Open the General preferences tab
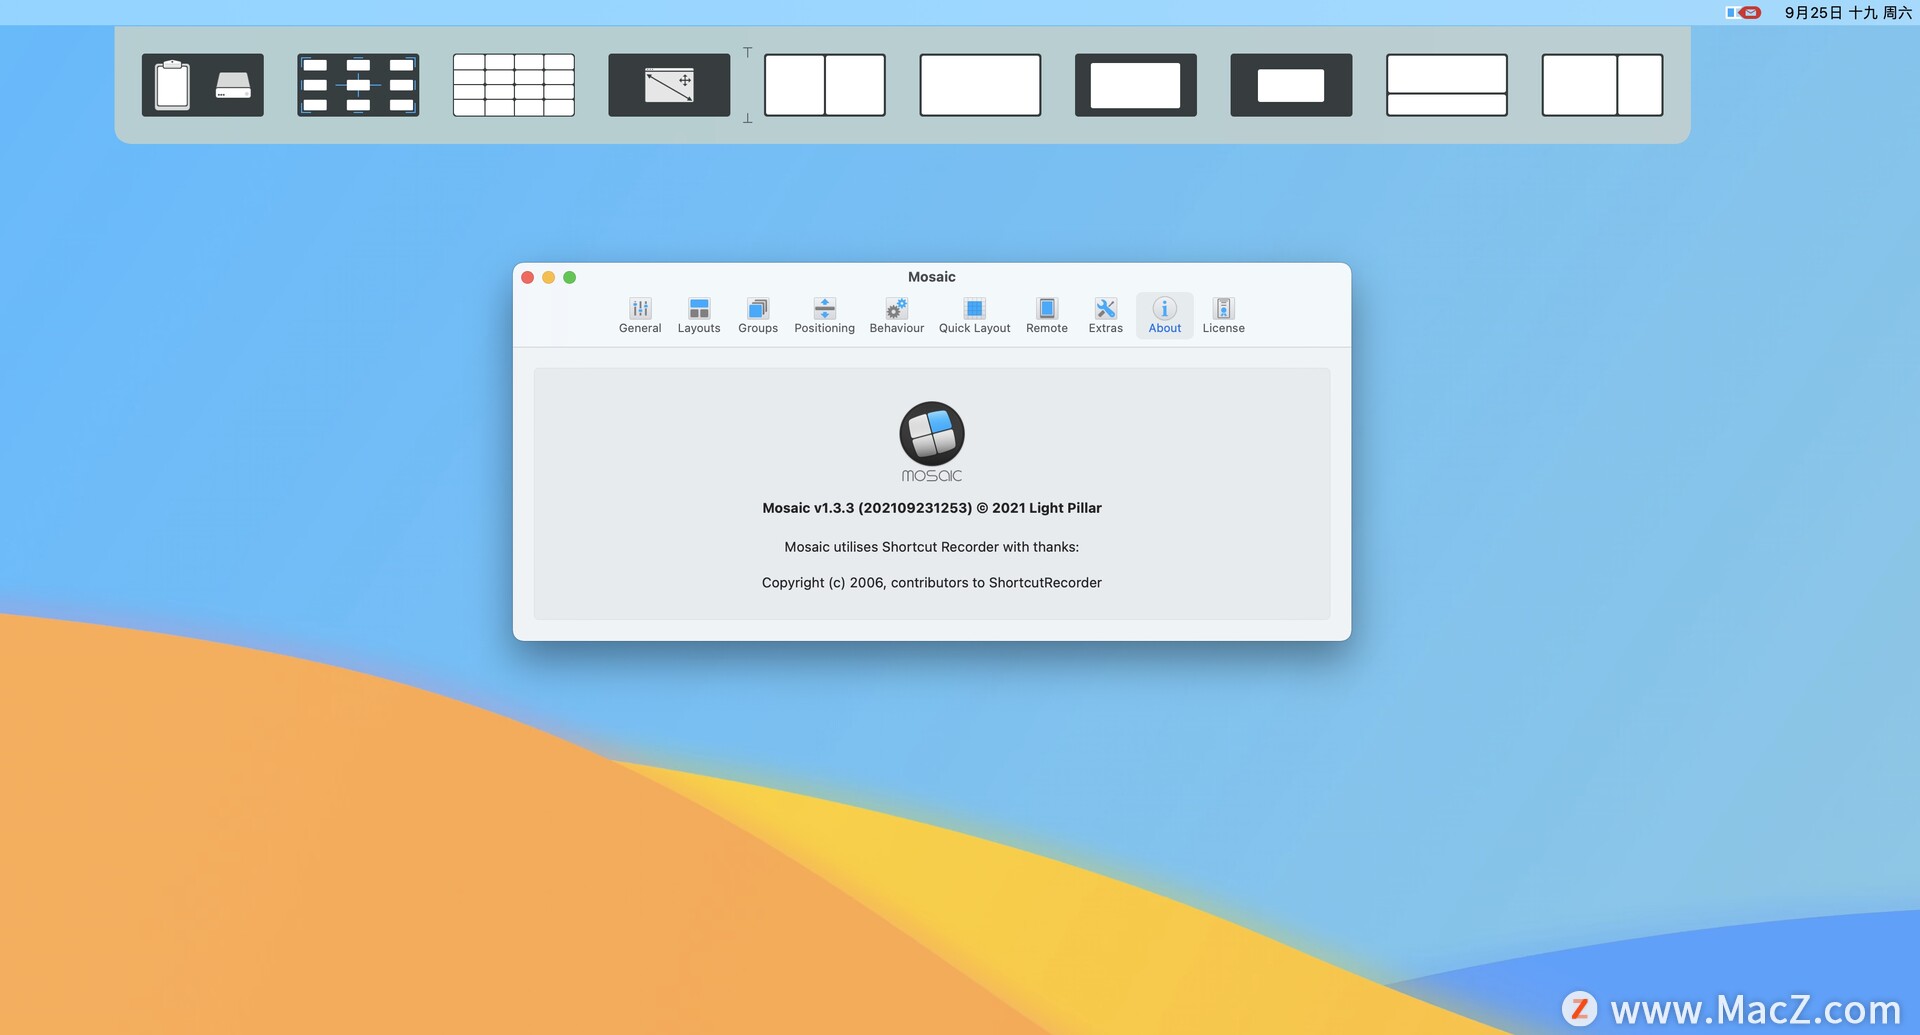 click(640, 316)
